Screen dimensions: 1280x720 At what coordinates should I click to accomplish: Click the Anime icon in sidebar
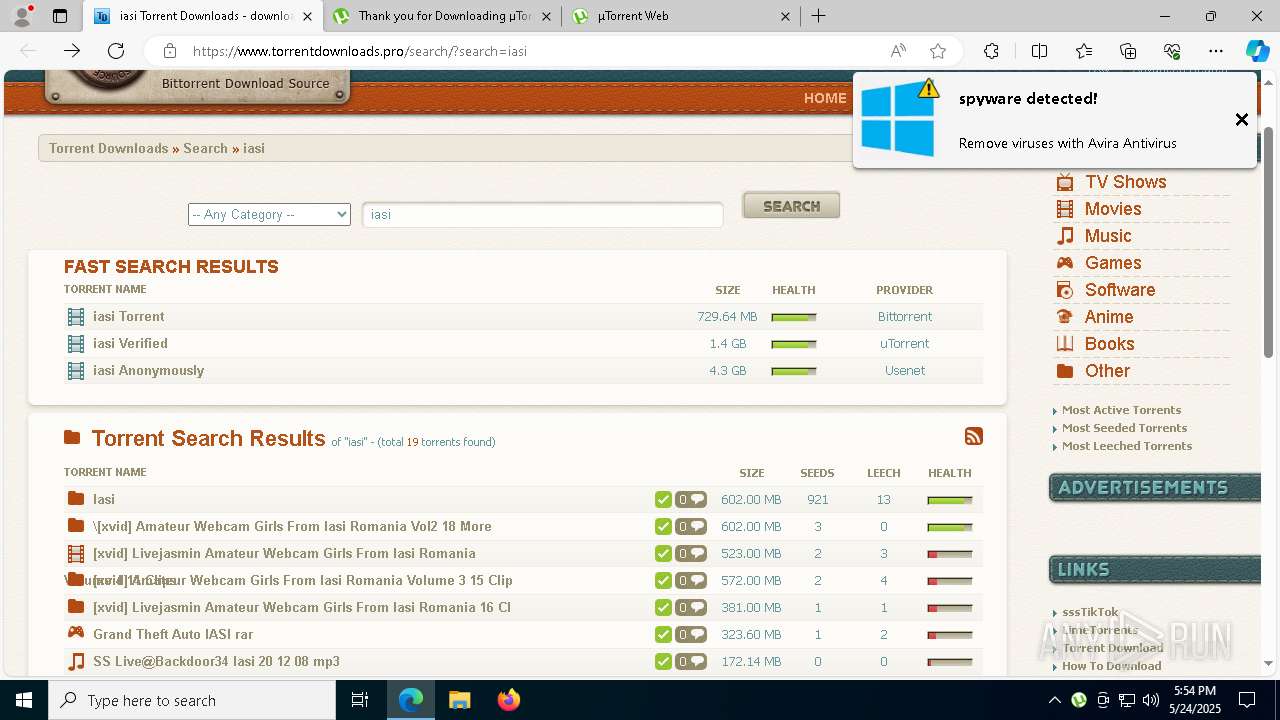pyautogui.click(x=1065, y=317)
